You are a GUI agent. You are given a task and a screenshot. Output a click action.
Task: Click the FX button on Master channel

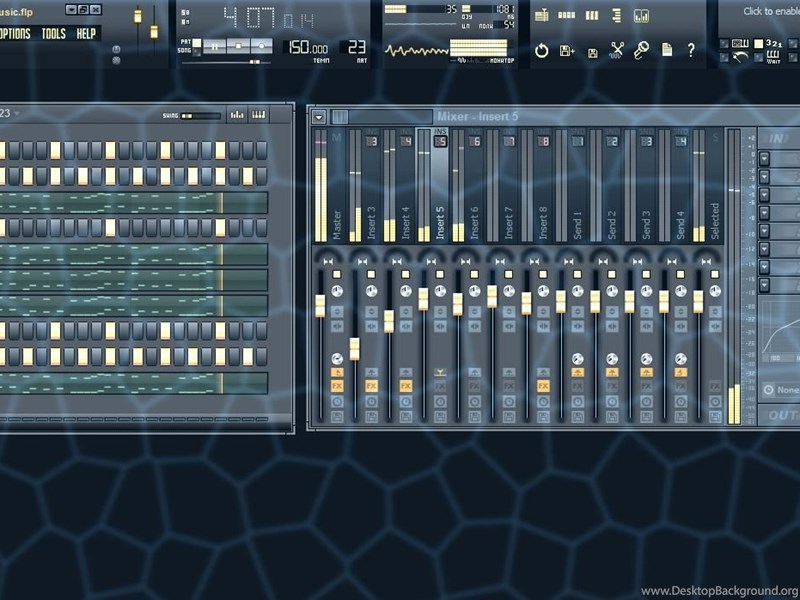[337, 386]
